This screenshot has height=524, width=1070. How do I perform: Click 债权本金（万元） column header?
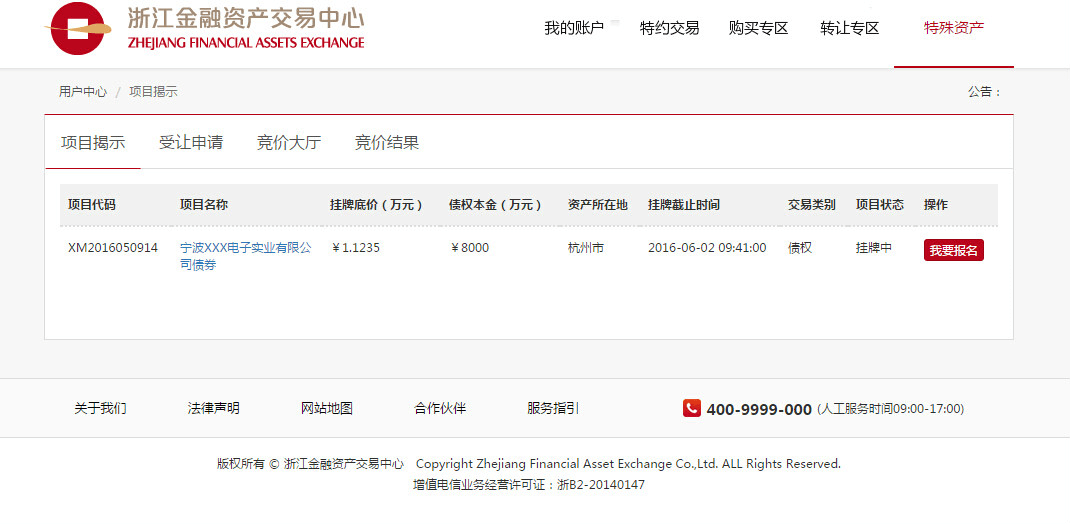[495, 205]
